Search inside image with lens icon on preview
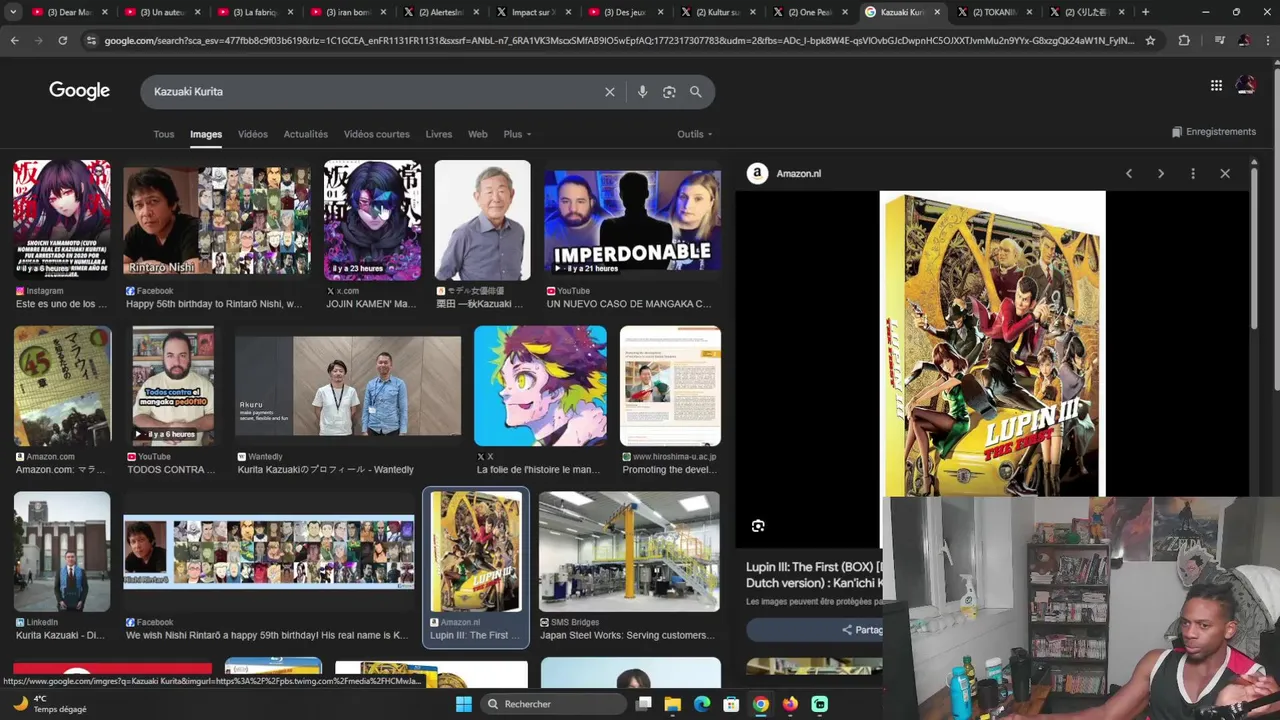 (758, 526)
